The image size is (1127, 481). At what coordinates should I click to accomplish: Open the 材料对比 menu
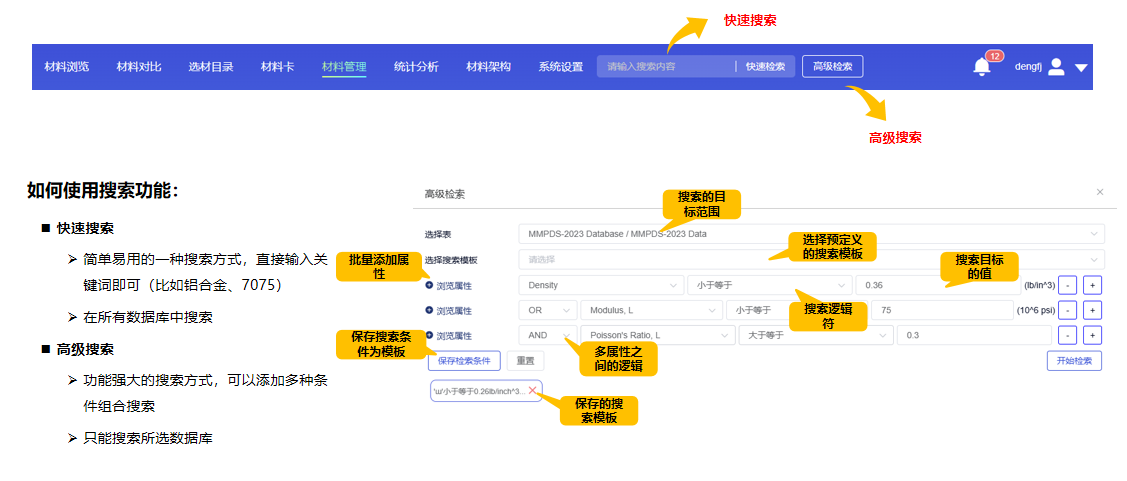point(139,67)
